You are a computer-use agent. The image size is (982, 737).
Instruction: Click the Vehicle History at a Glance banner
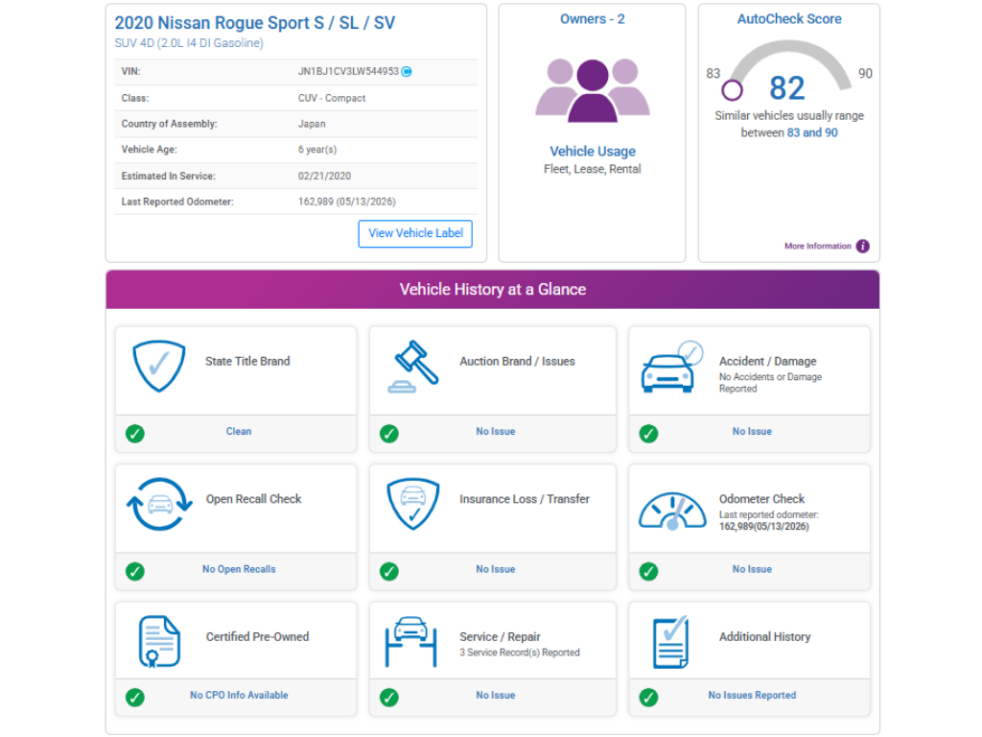pyautogui.click(x=493, y=289)
